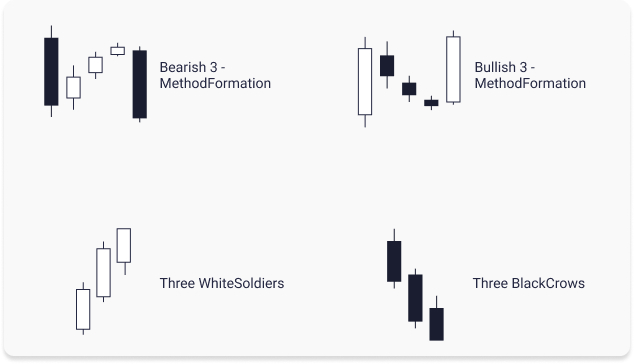Click middle candle of Three BlackCrows
Image resolution: width=634 pixels, height=364 pixels.
(415, 298)
